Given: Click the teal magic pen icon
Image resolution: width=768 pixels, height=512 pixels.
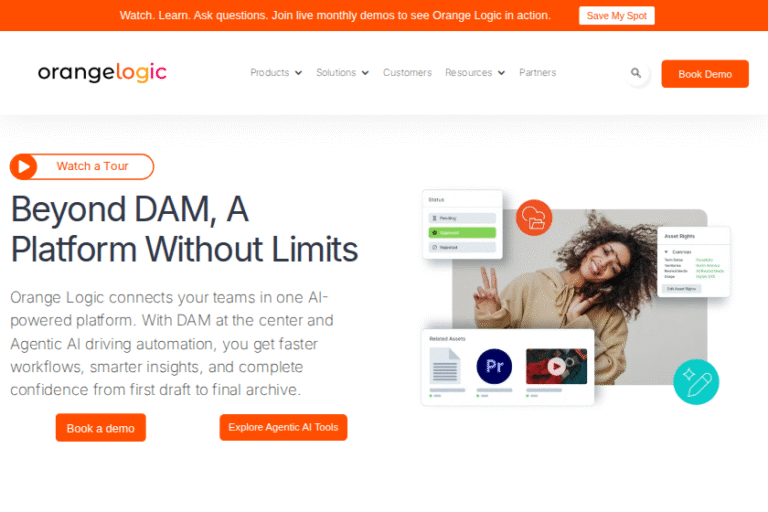Looking at the screenshot, I should 696,382.
